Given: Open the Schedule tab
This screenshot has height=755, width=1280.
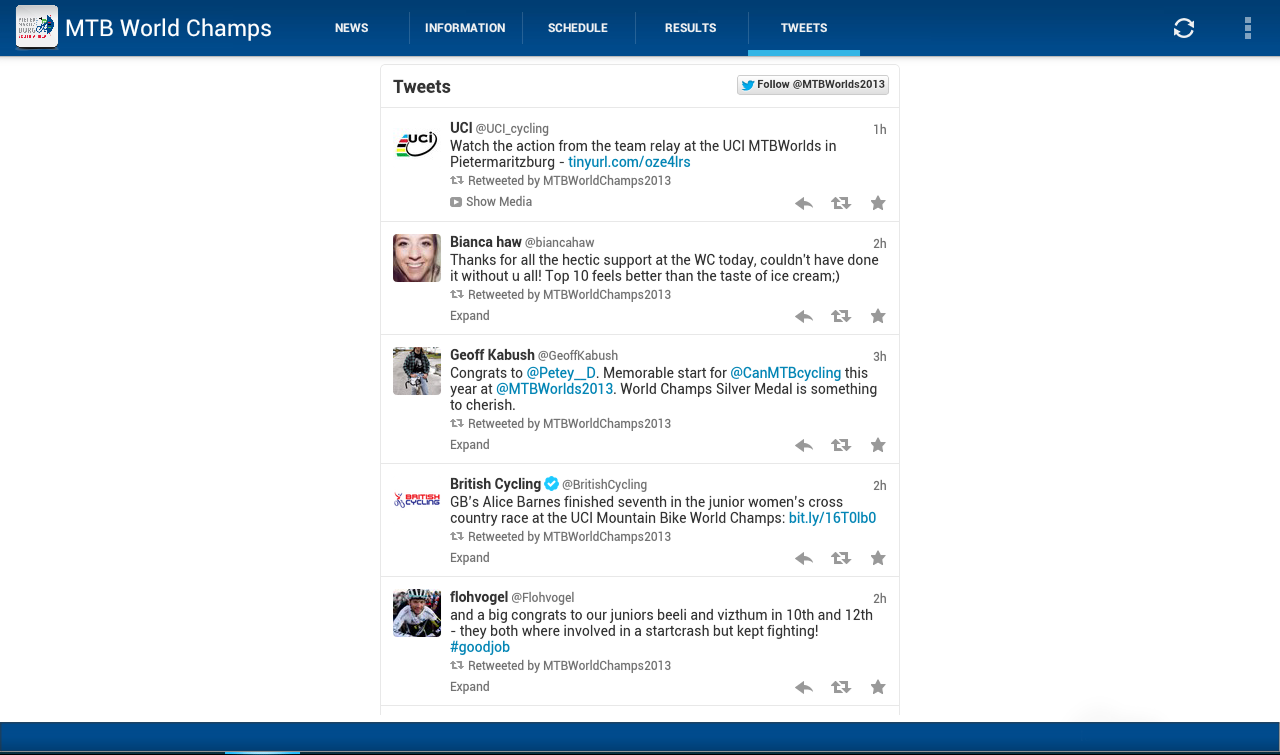Looking at the screenshot, I should pyautogui.click(x=578, y=28).
